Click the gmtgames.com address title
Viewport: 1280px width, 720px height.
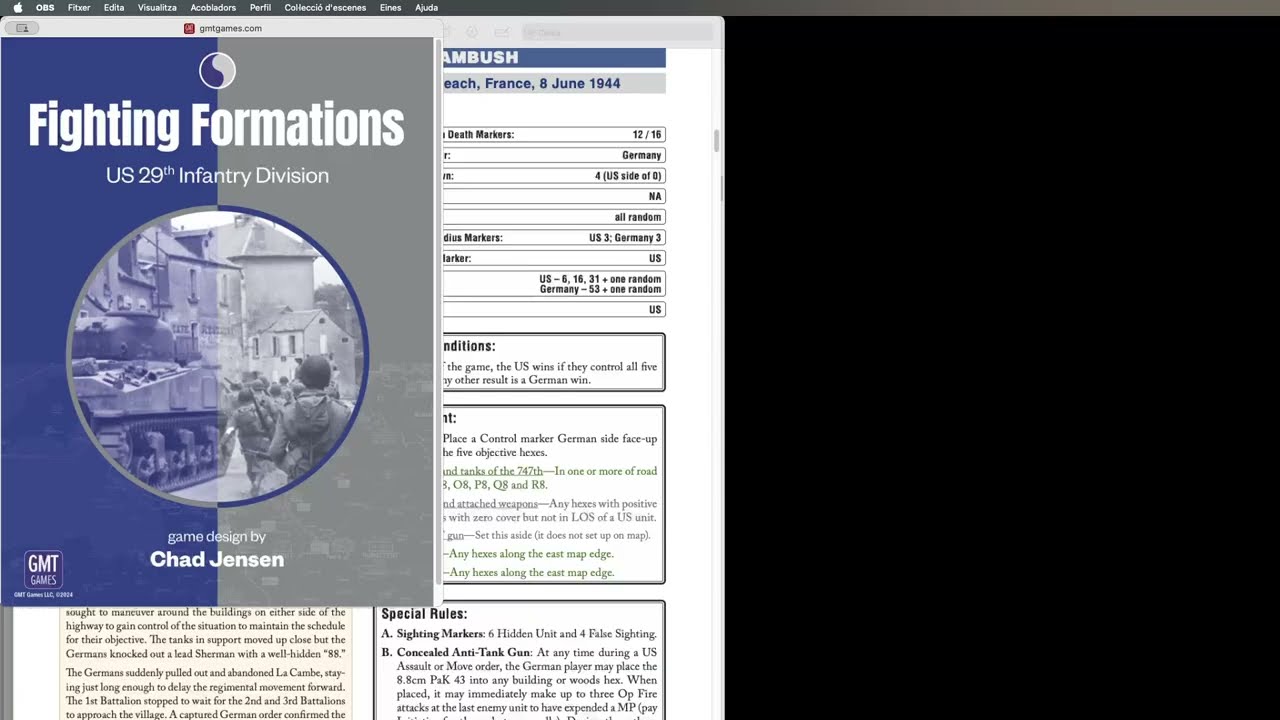pyautogui.click(x=230, y=28)
